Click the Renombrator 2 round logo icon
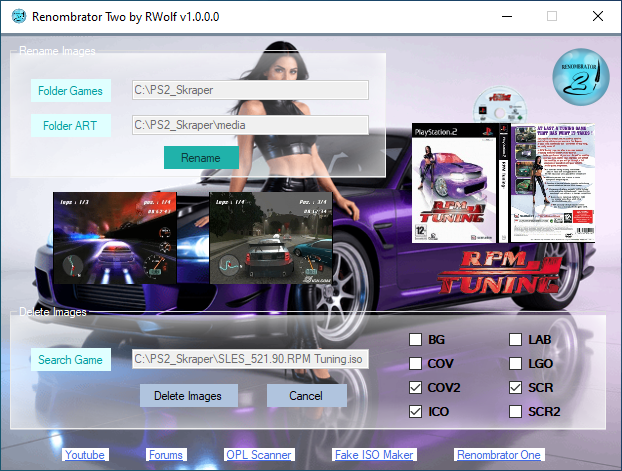The width and height of the screenshot is (622, 471). pos(581,77)
